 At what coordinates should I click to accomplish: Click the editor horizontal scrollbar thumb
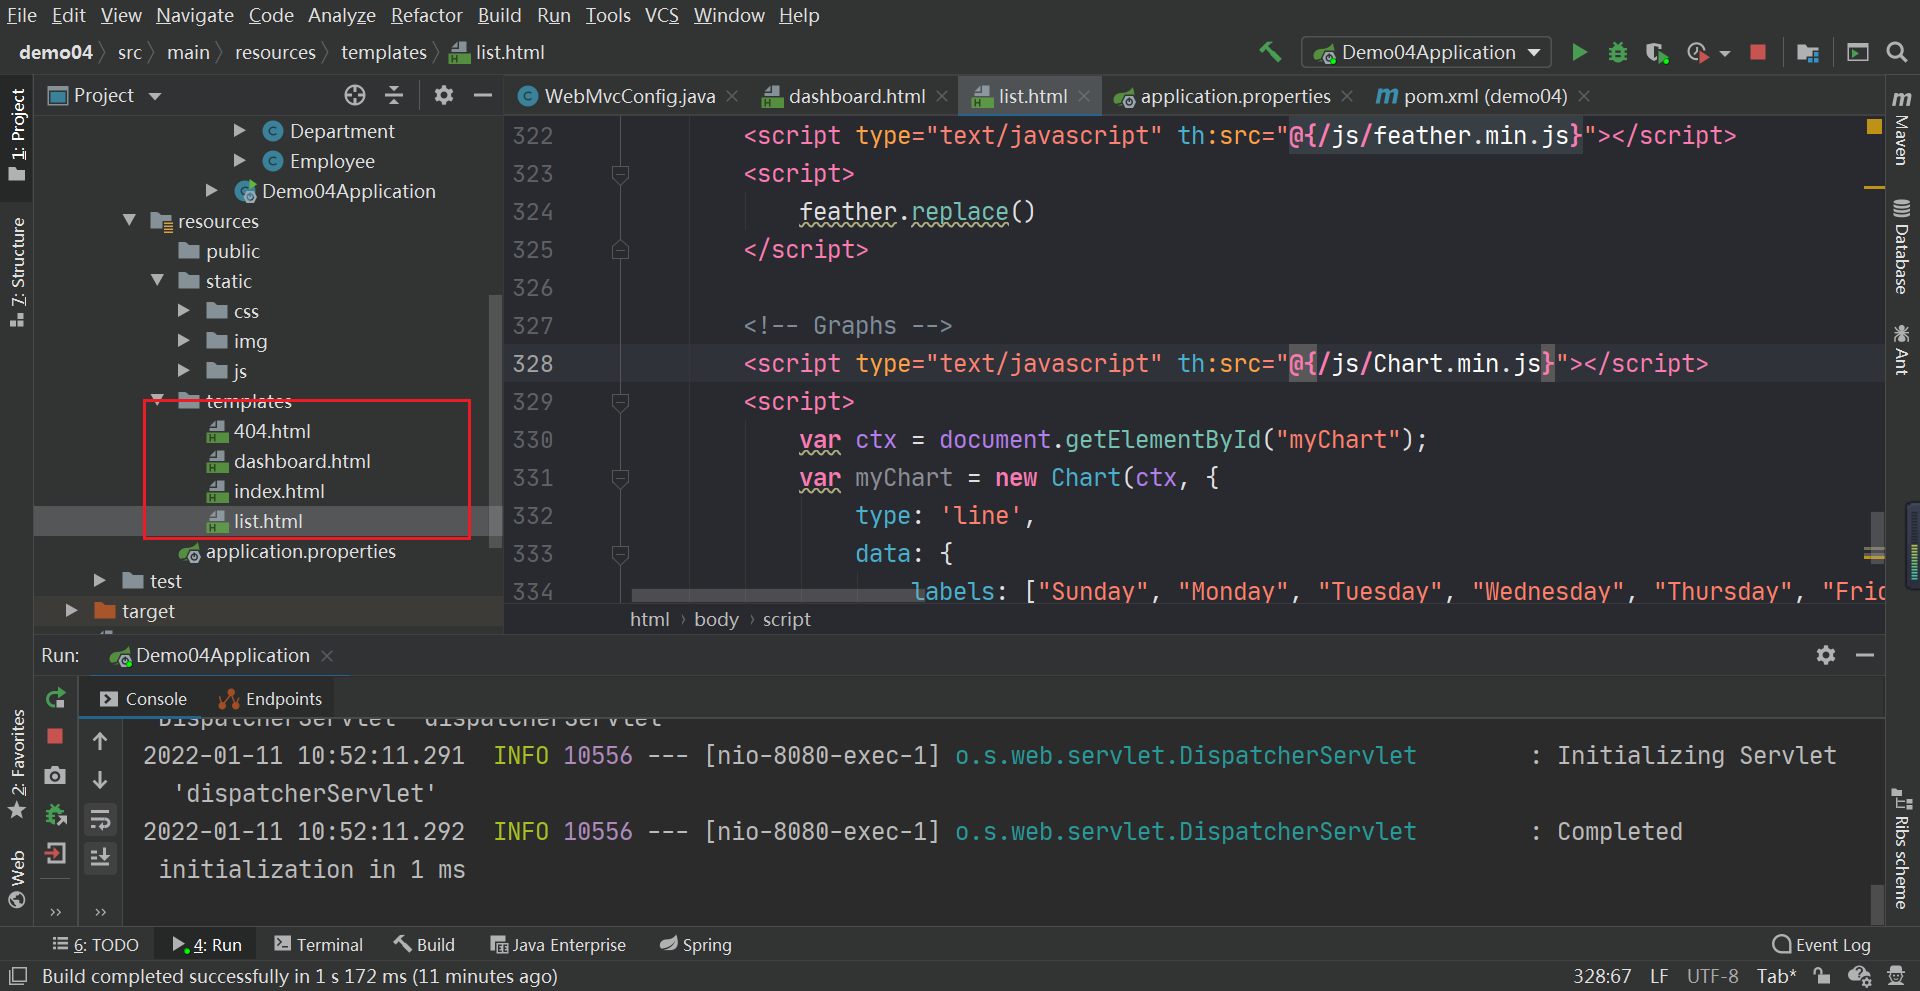[x=776, y=595]
